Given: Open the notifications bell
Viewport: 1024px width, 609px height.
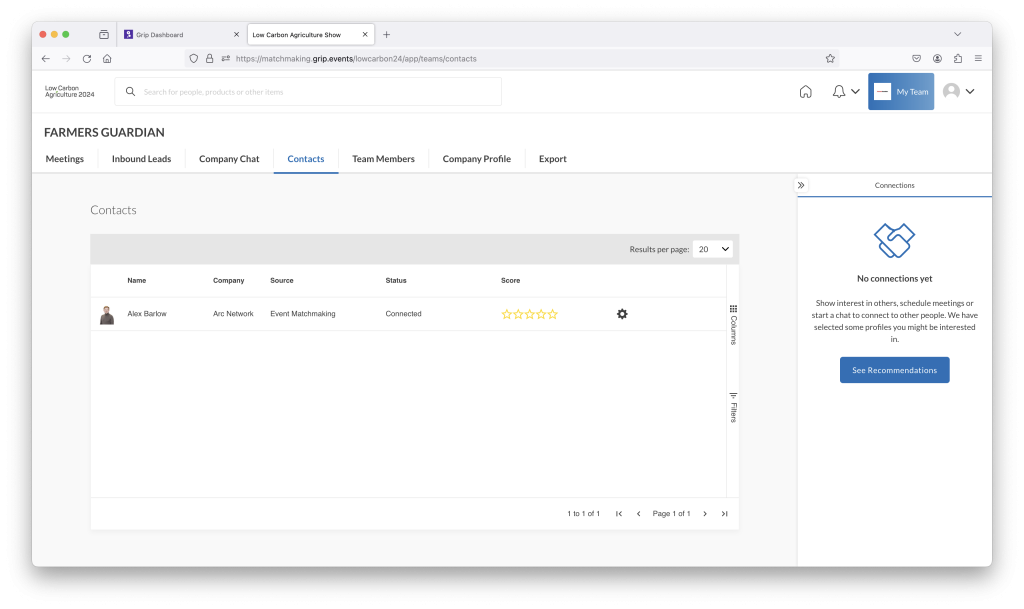Looking at the screenshot, I should point(839,92).
